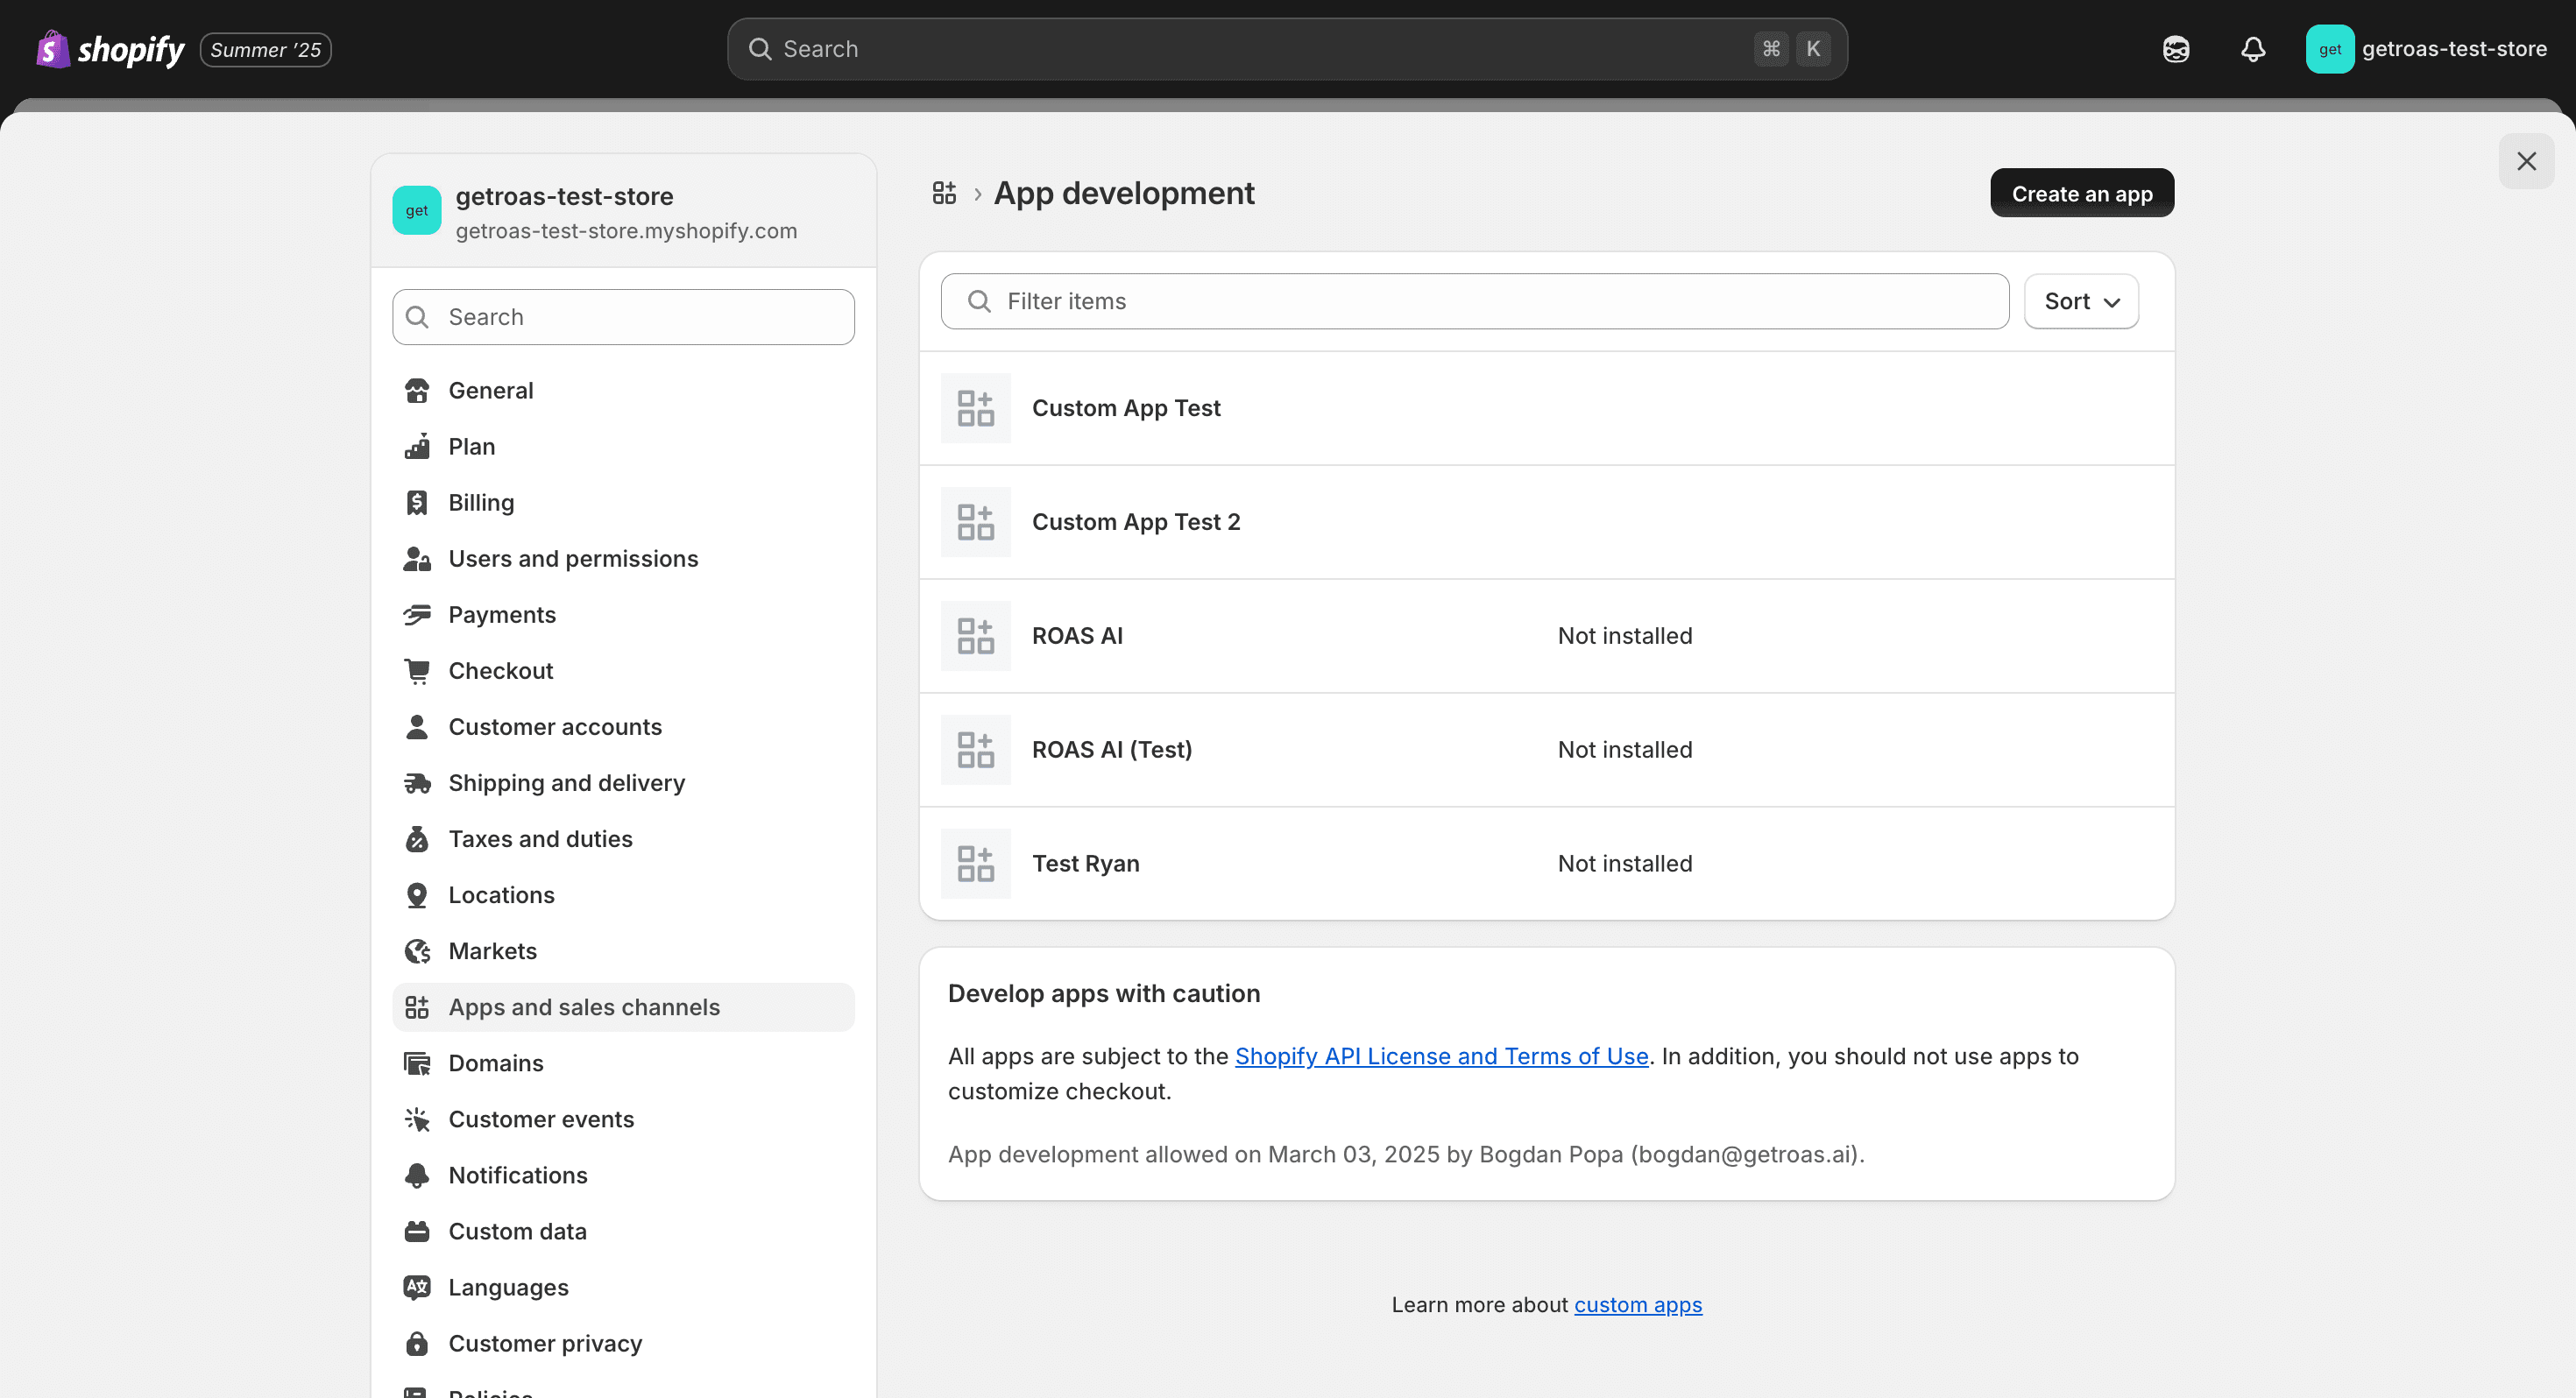Viewport: 2576px width, 1398px height.
Task: Click the Custom data icon
Action: [417, 1231]
